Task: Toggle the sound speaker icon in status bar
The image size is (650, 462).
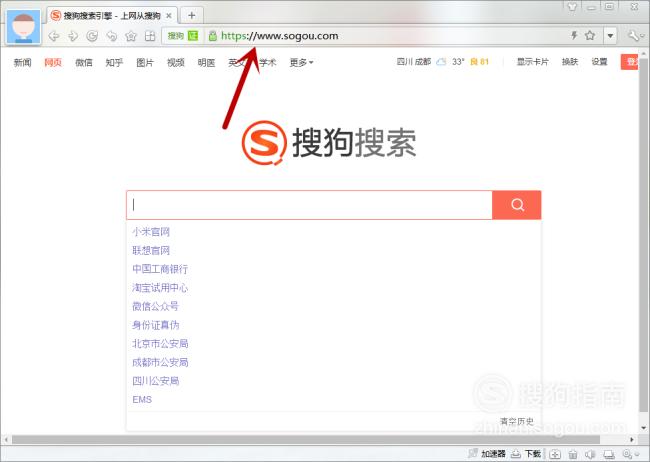Action: (x=590, y=454)
